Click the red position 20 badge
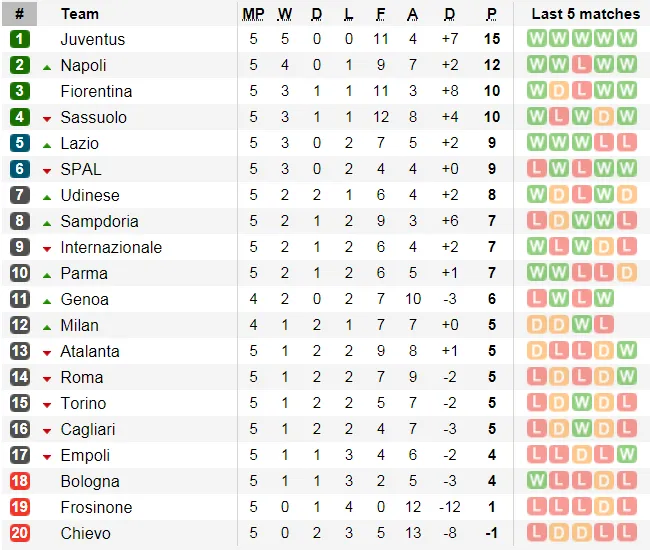The image size is (650, 550). tap(20, 533)
